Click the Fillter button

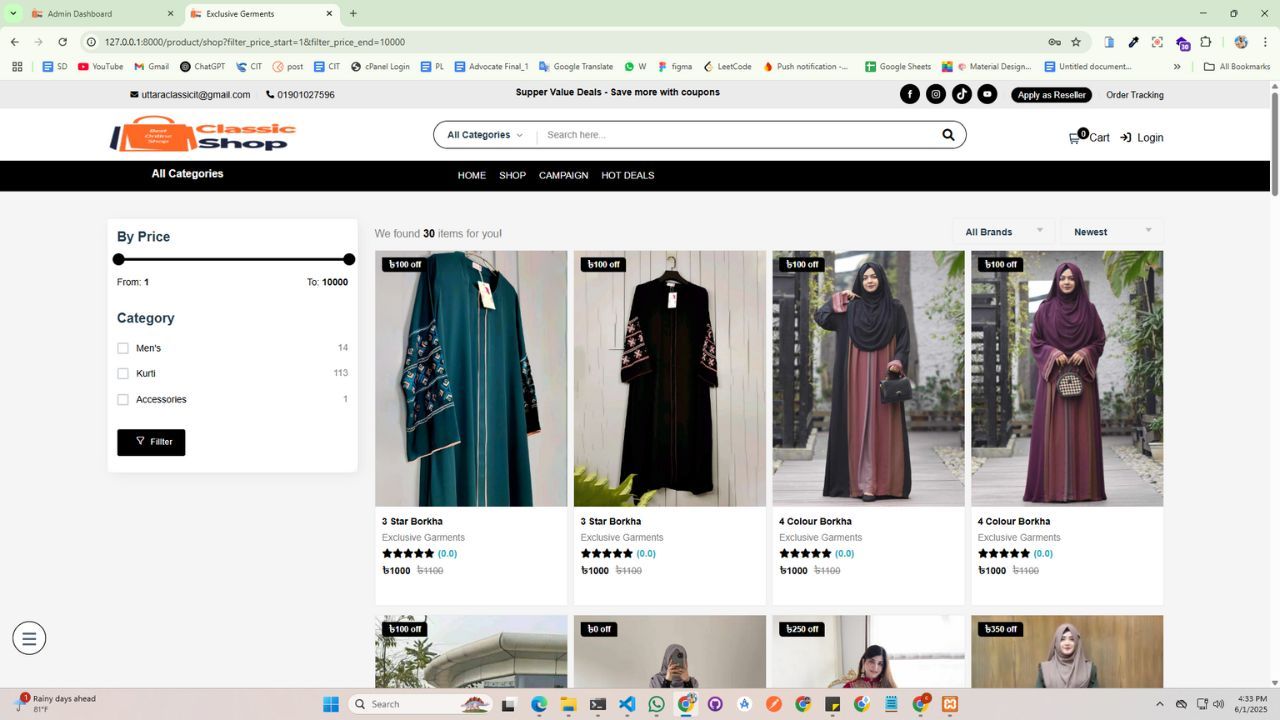(x=151, y=442)
